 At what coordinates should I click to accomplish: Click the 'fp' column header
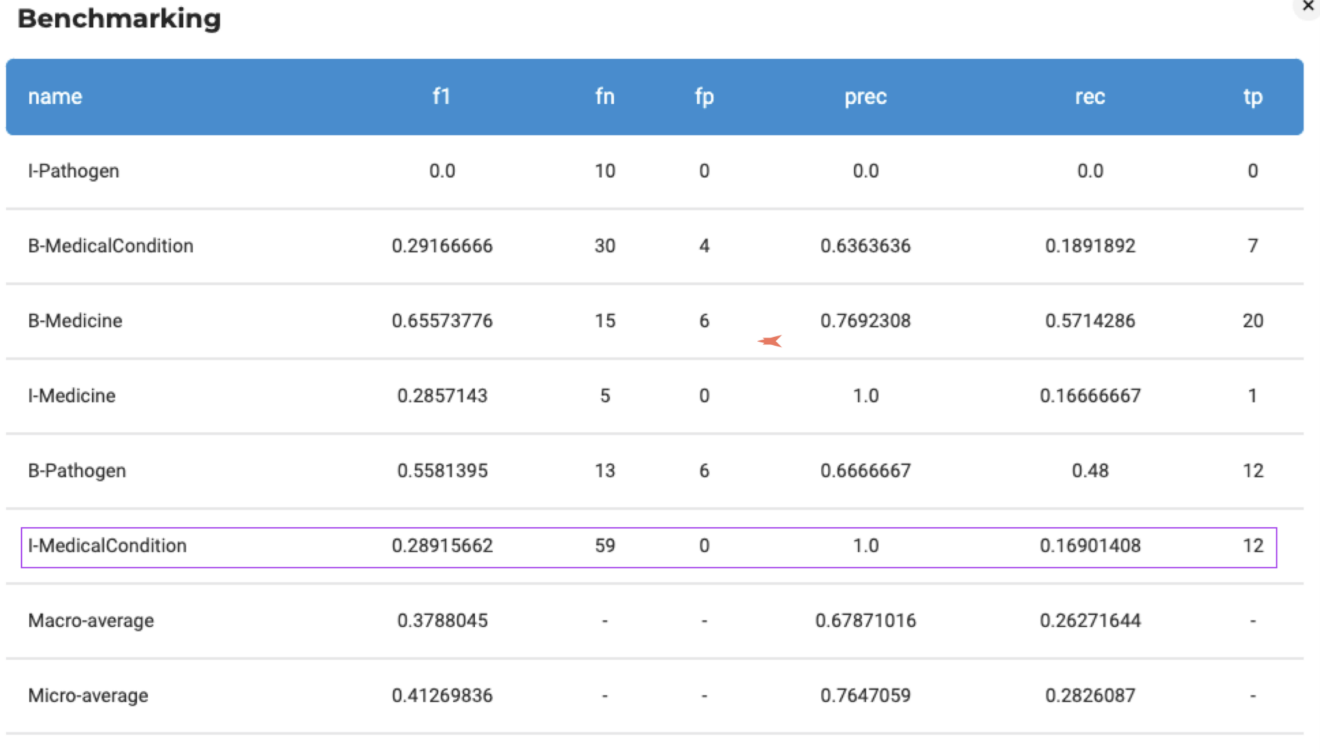click(704, 97)
